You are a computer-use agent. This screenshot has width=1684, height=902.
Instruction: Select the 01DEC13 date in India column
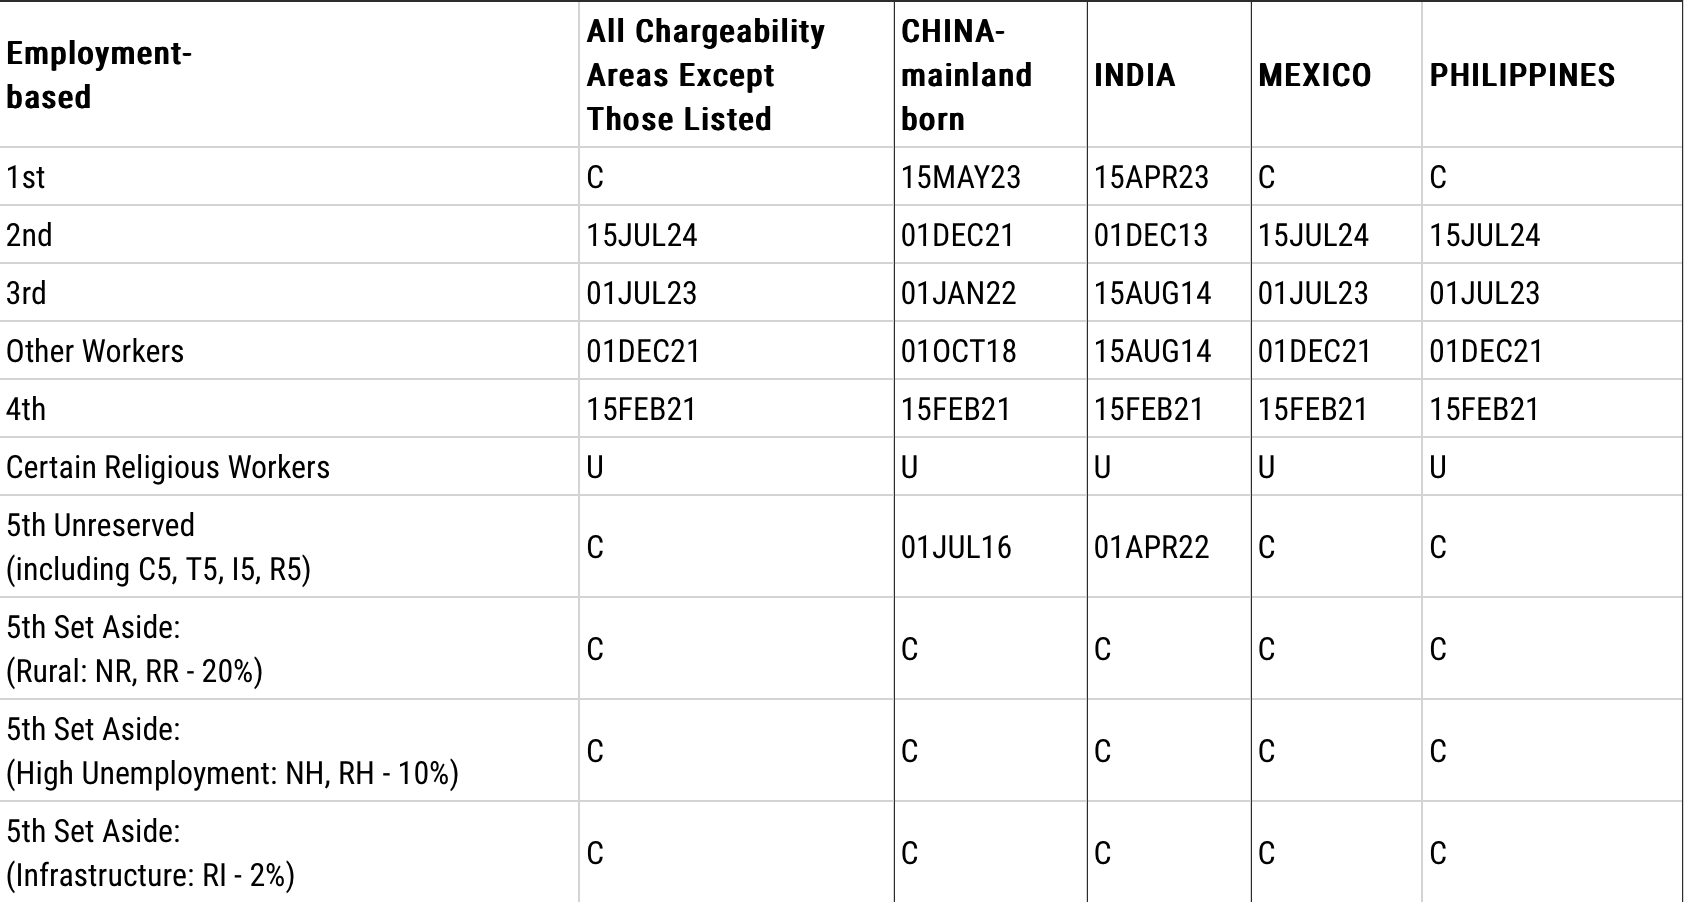tap(1150, 235)
